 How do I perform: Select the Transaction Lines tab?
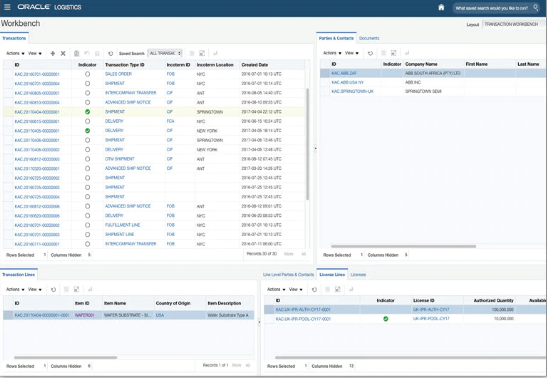click(x=18, y=275)
